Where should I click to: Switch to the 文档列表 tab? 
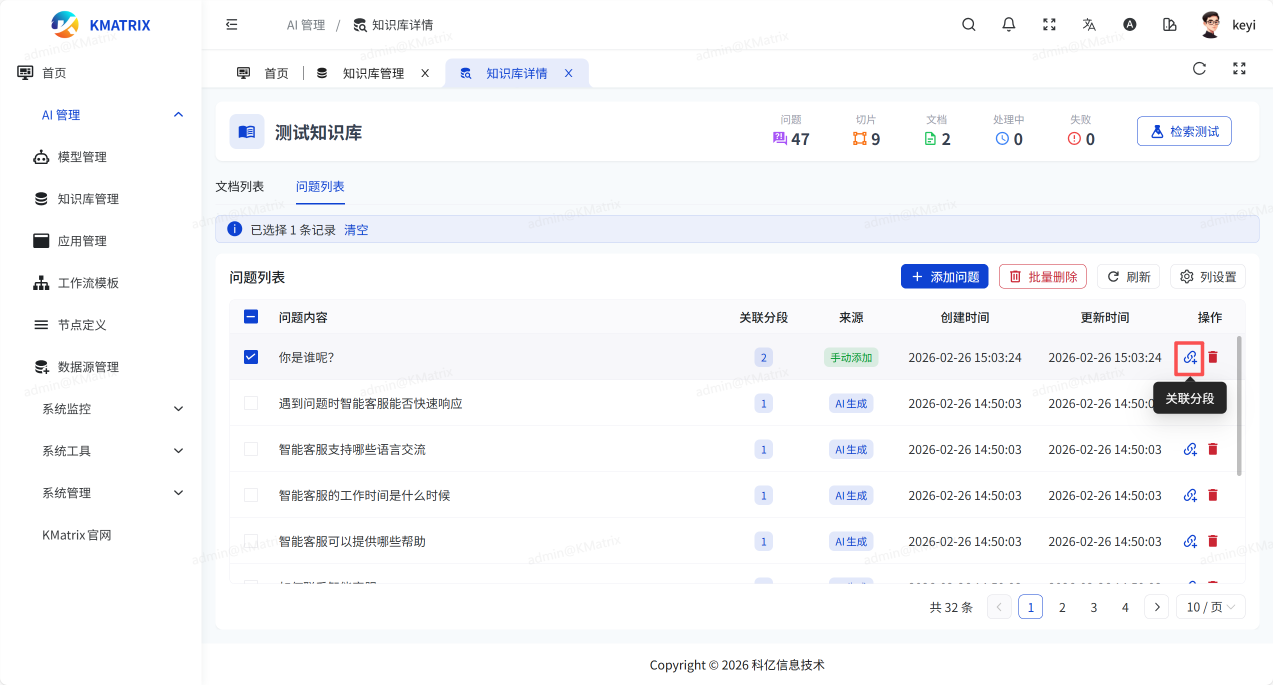(240, 187)
